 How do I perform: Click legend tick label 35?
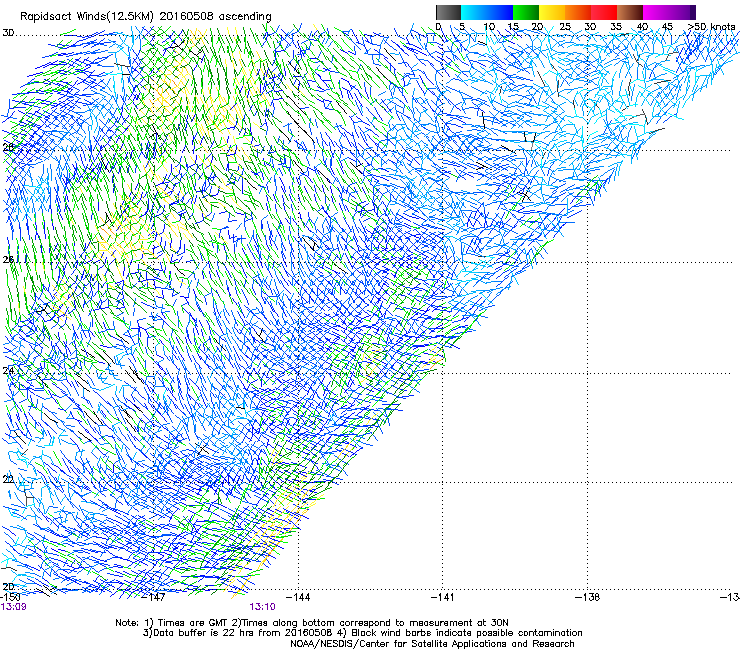tap(616, 26)
